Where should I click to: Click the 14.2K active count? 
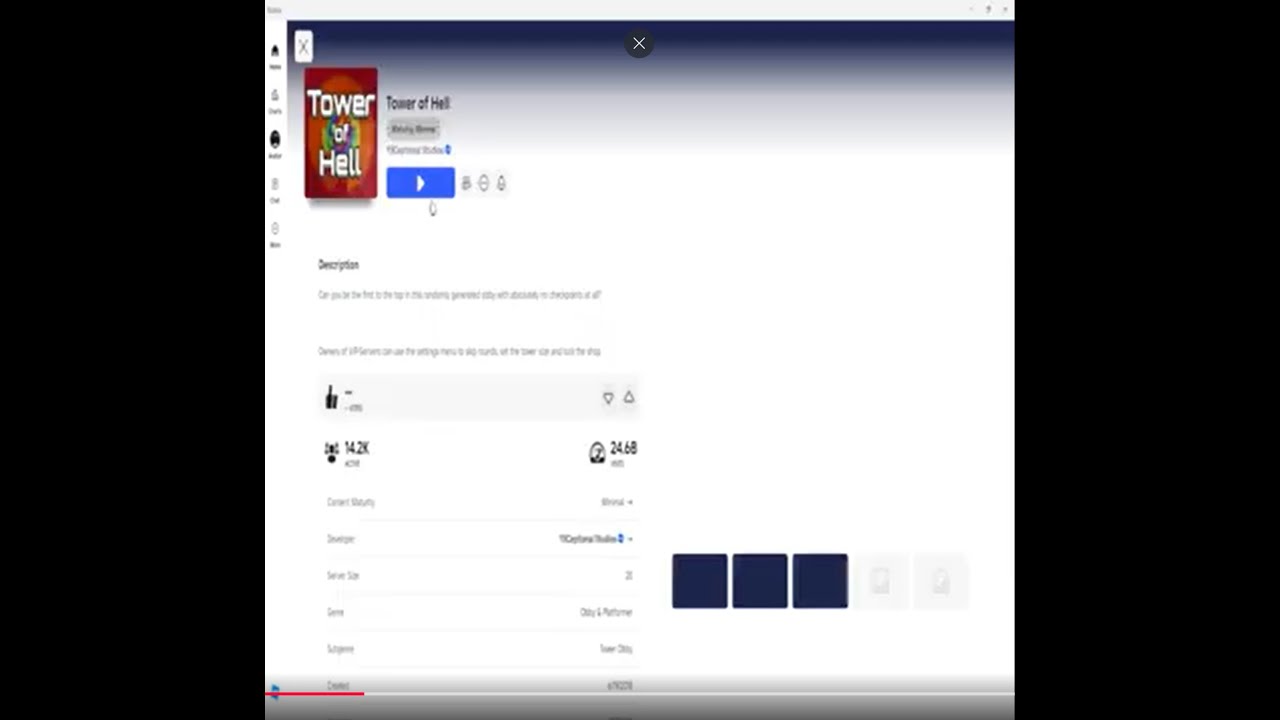(x=357, y=448)
